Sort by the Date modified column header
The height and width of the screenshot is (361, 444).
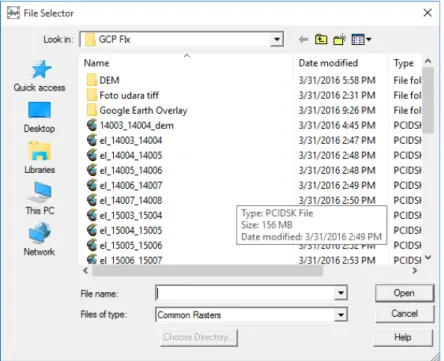(341, 63)
